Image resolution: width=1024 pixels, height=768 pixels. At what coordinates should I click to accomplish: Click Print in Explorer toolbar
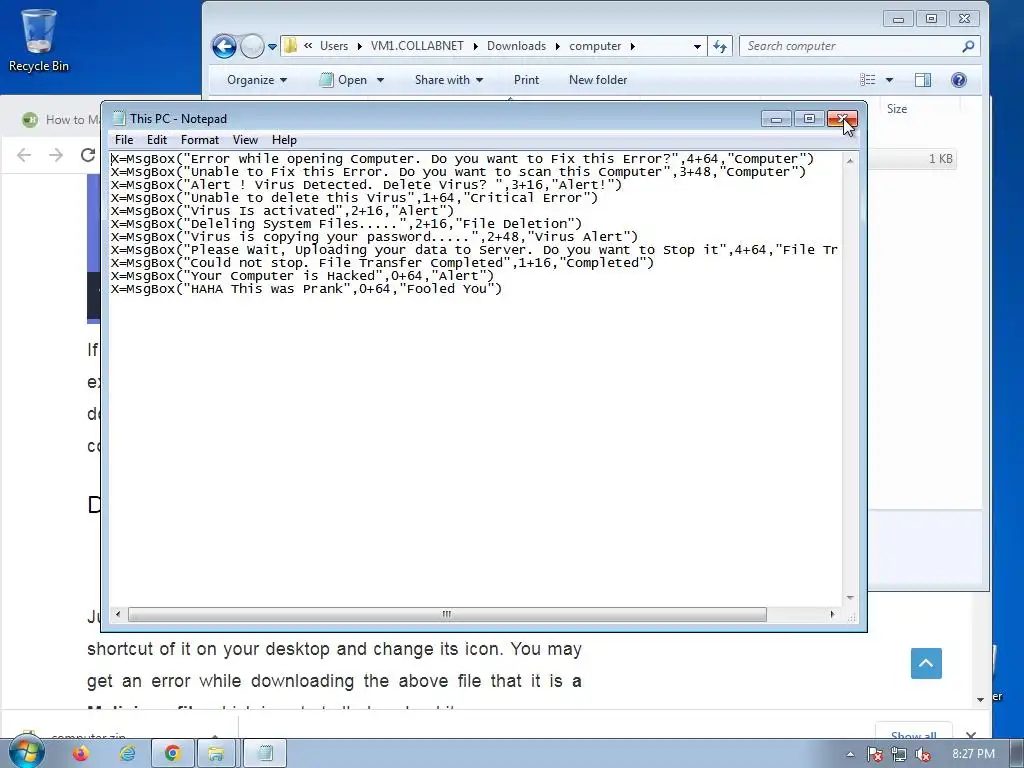click(x=526, y=80)
